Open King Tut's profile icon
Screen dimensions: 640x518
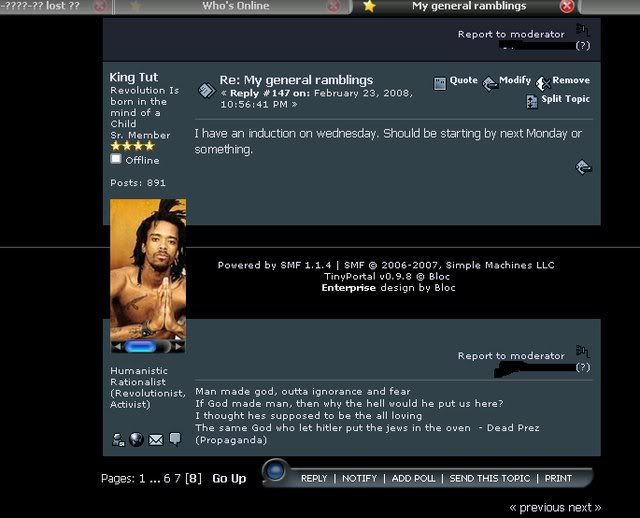point(118,439)
